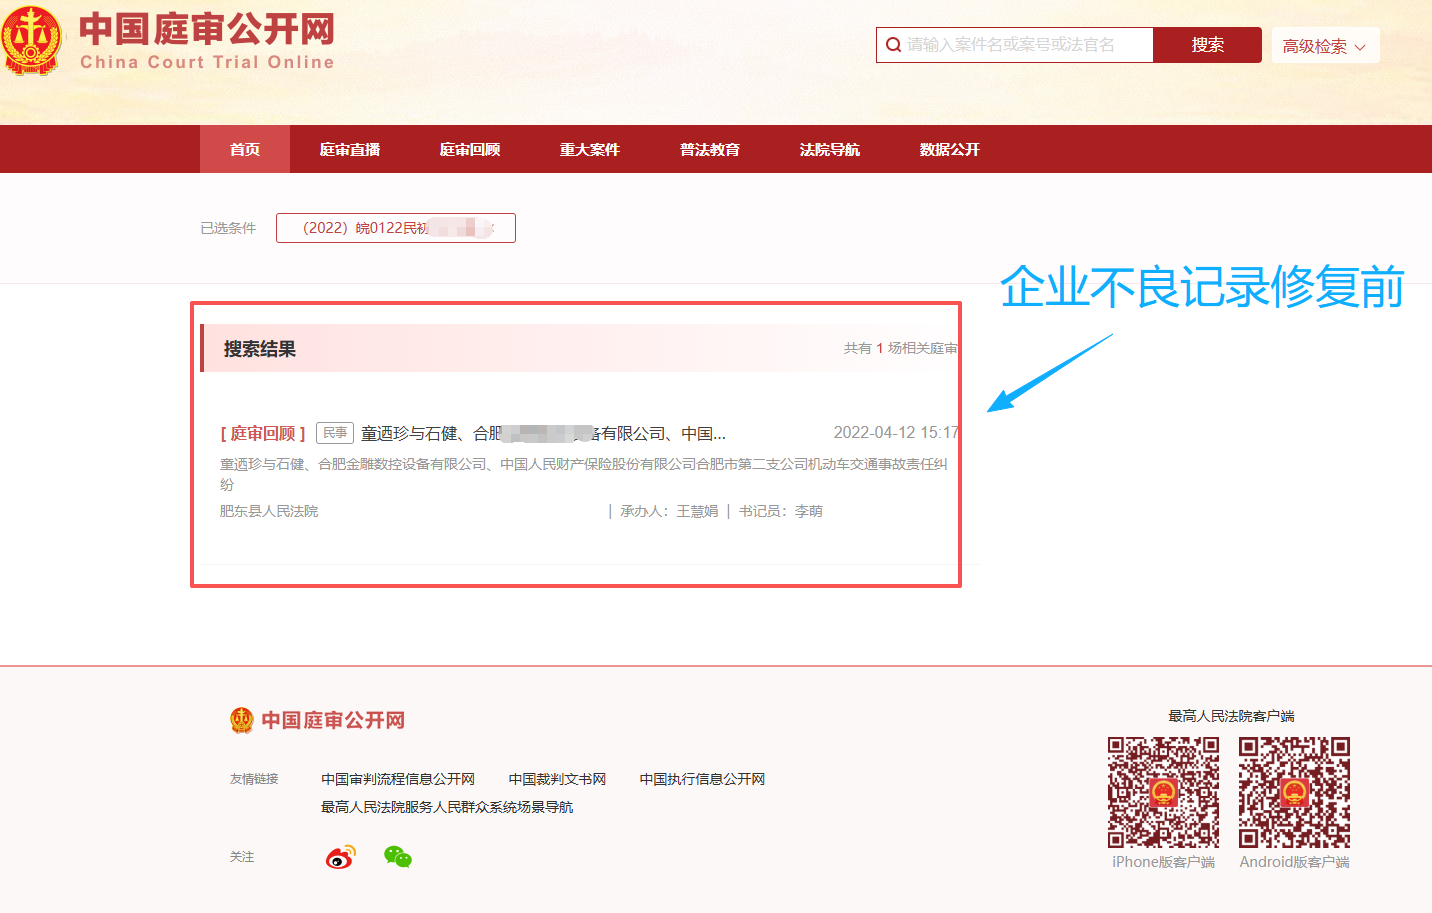Image resolution: width=1432 pixels, height=913 pixels.
Task: Click the WeChat icon in footer
Action: tap(397, 857)
